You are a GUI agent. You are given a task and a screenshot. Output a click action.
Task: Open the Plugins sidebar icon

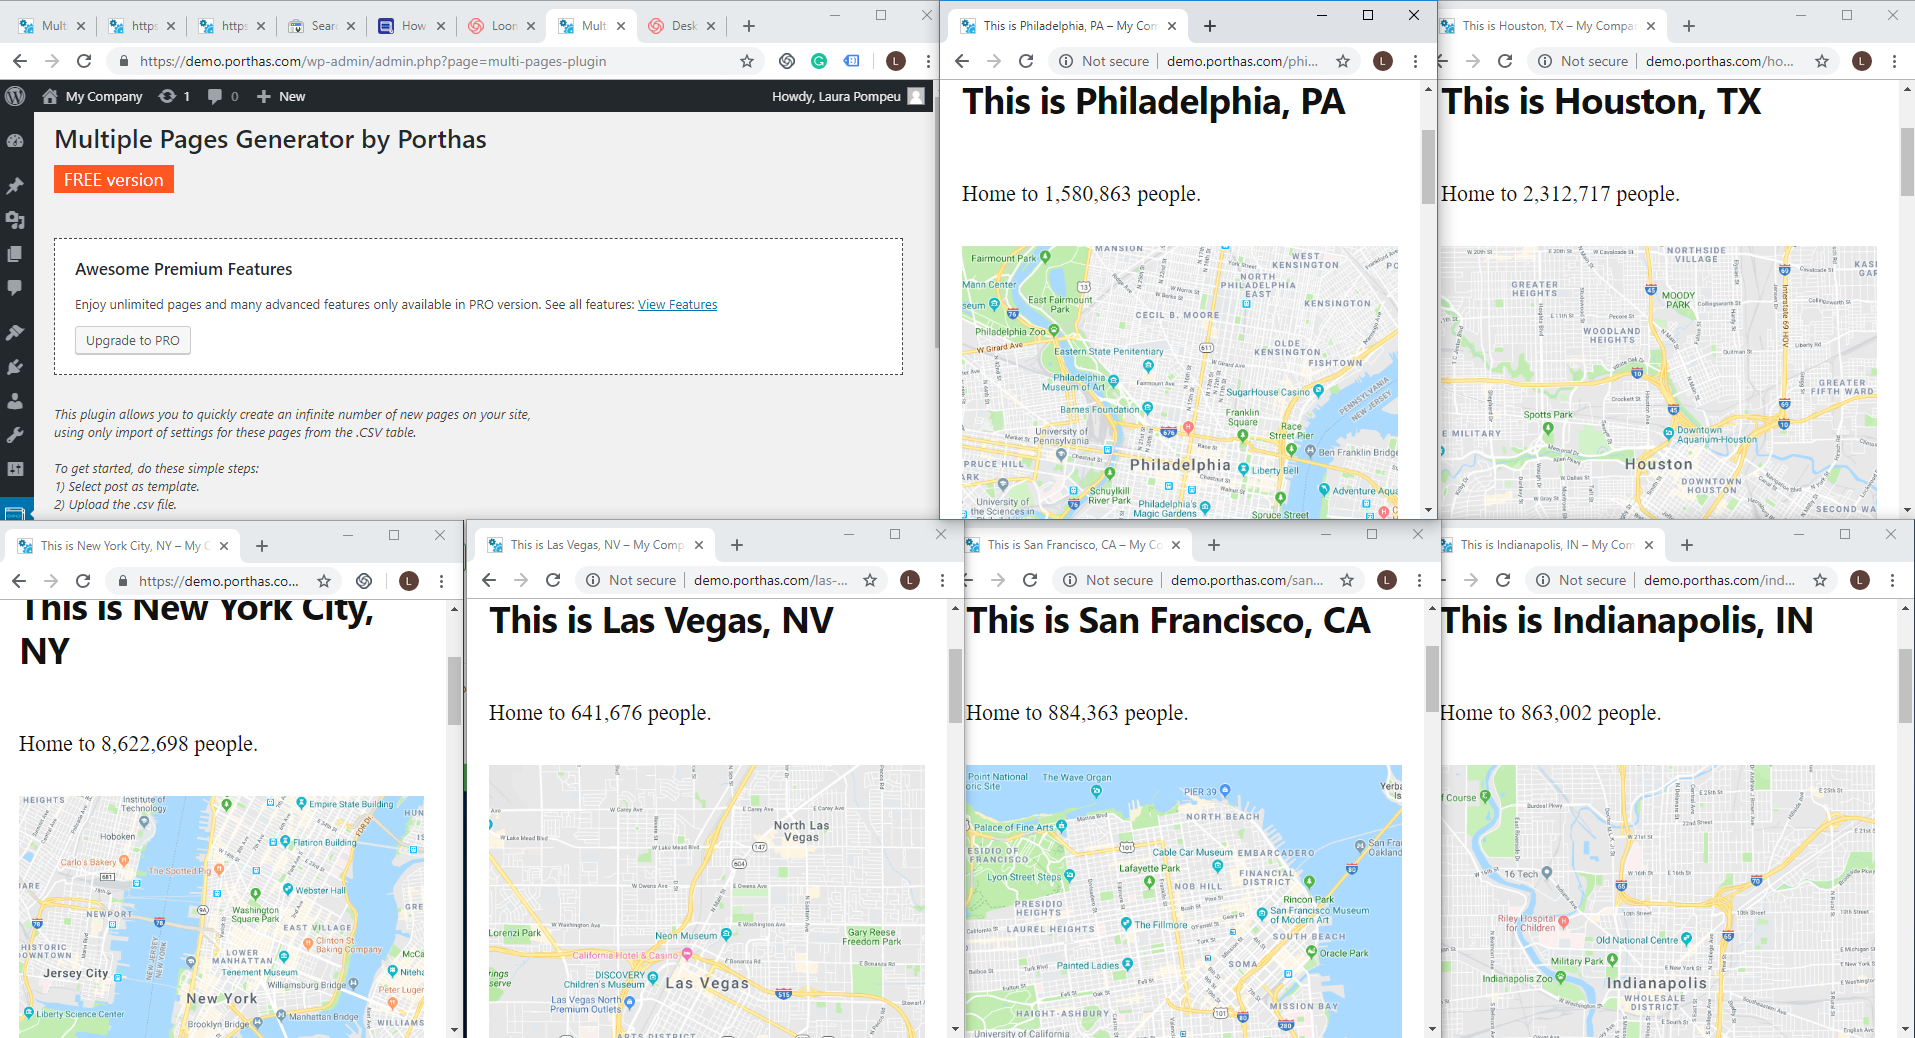[x=15, y=367]
